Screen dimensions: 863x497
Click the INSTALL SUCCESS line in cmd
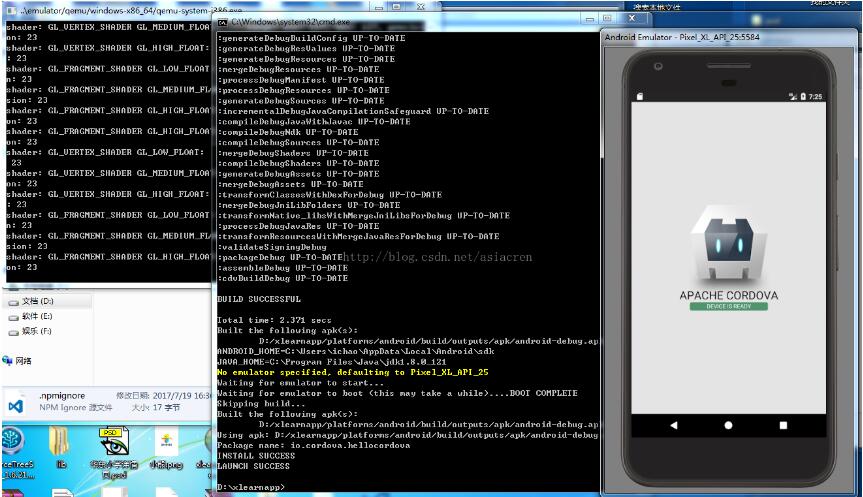(256, 456)
